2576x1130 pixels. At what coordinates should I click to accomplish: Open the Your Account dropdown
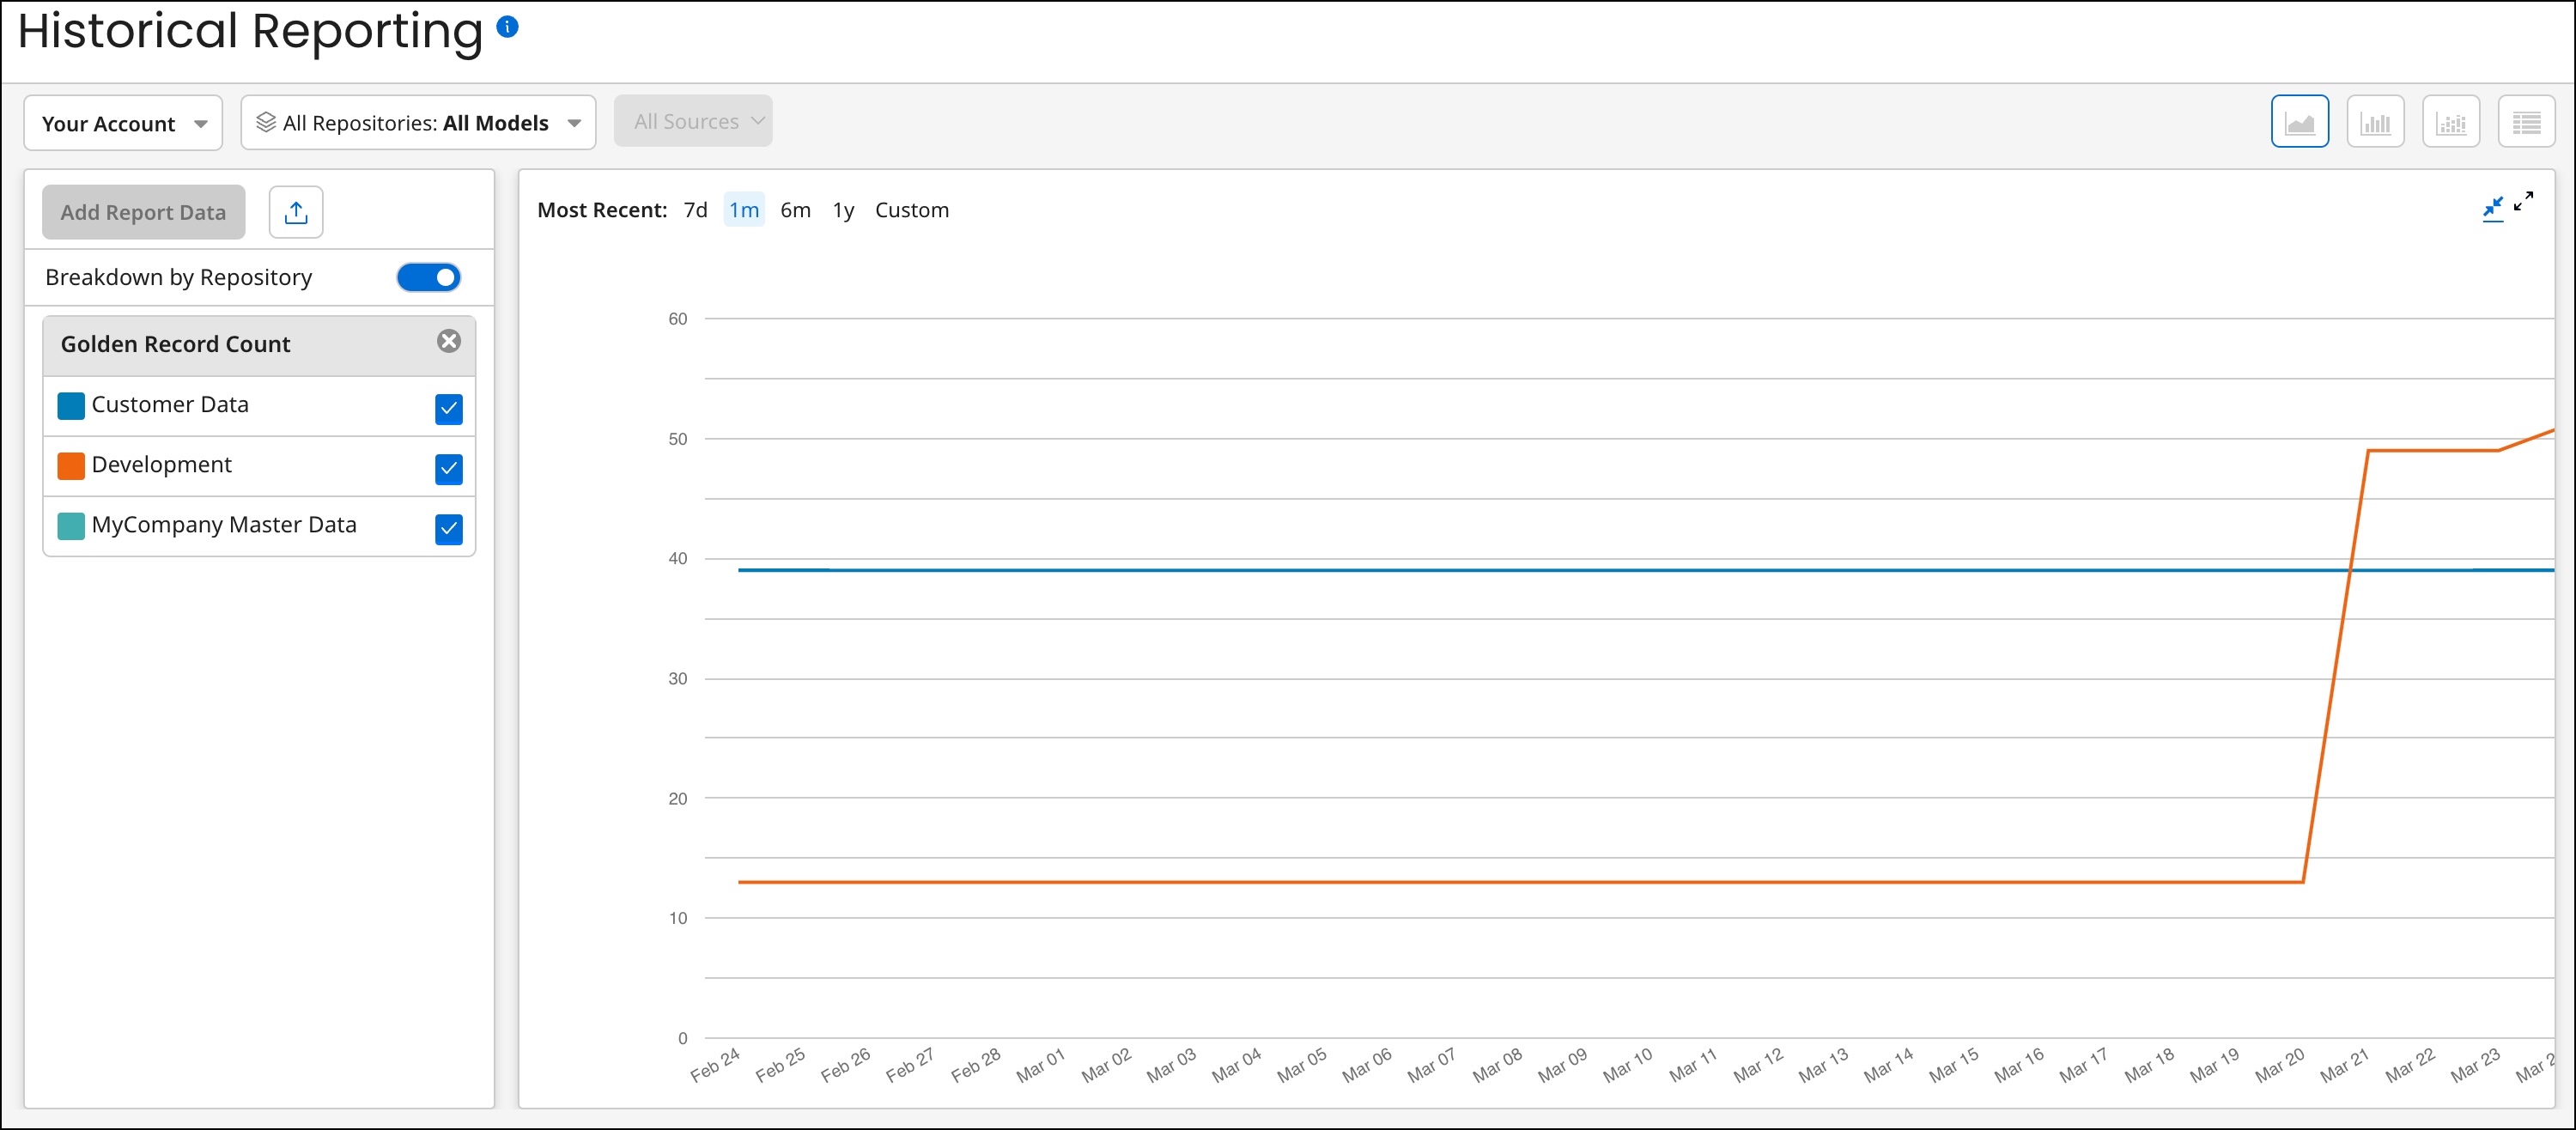[x=123, y=123]
